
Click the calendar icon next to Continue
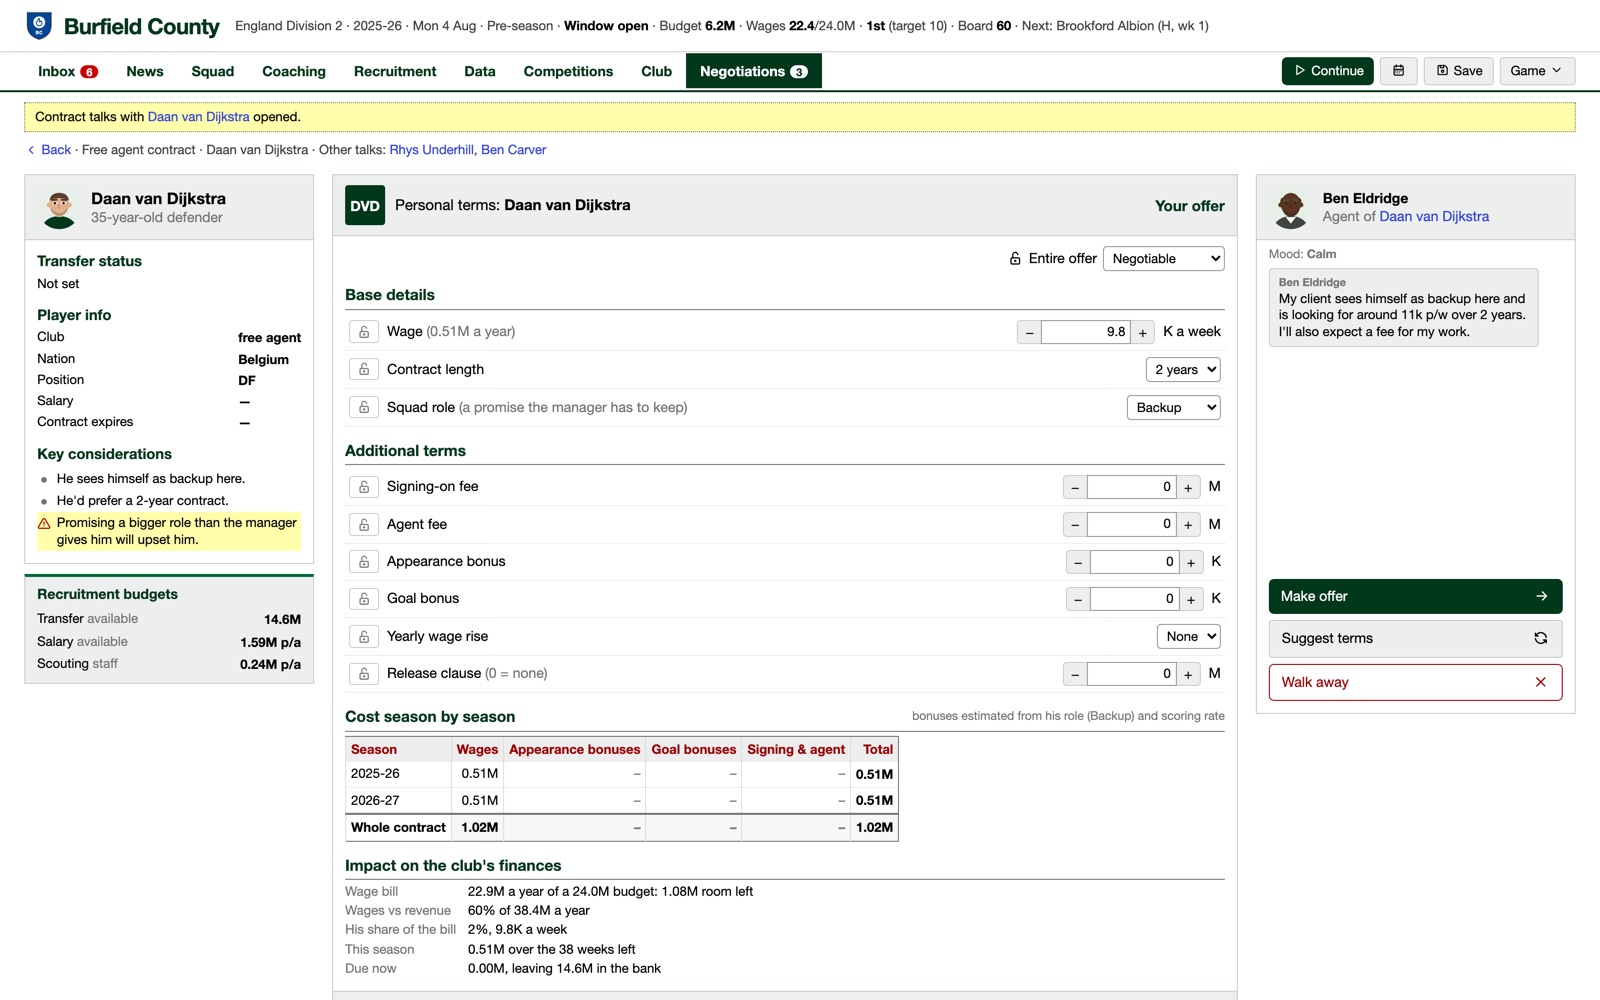(1398, 71)
